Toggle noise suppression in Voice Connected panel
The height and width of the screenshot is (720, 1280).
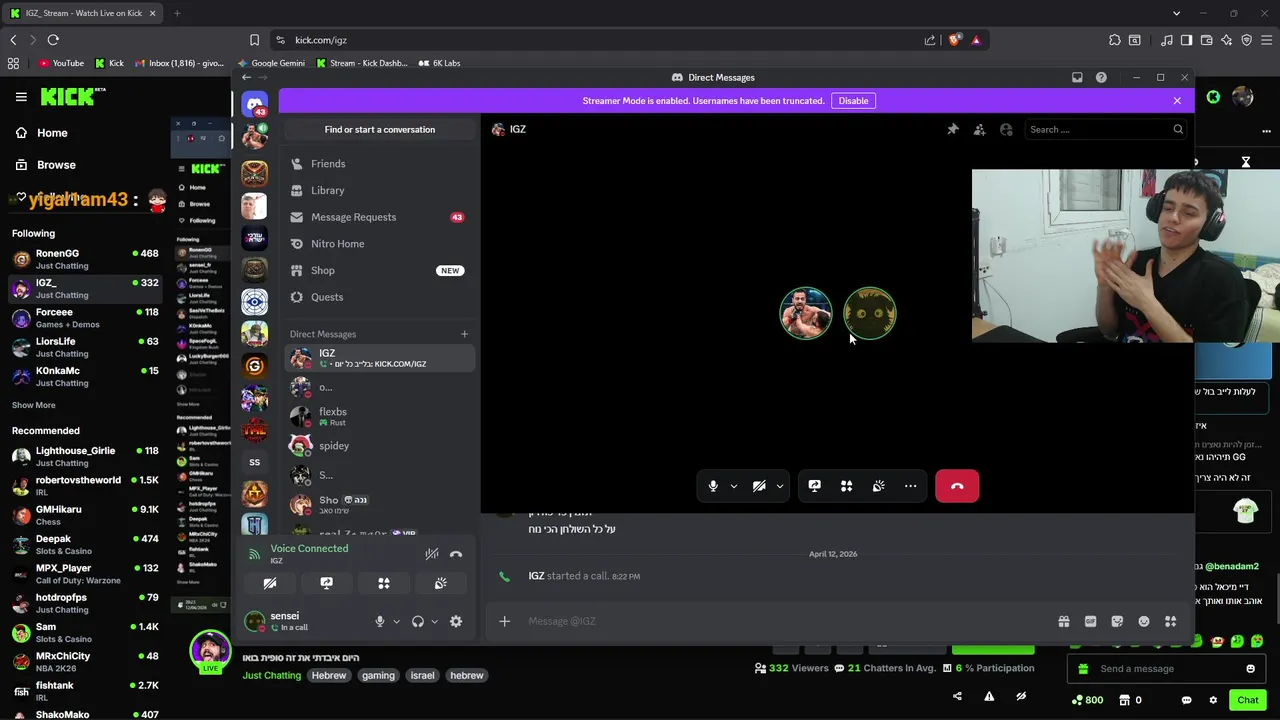coord(432,554)
